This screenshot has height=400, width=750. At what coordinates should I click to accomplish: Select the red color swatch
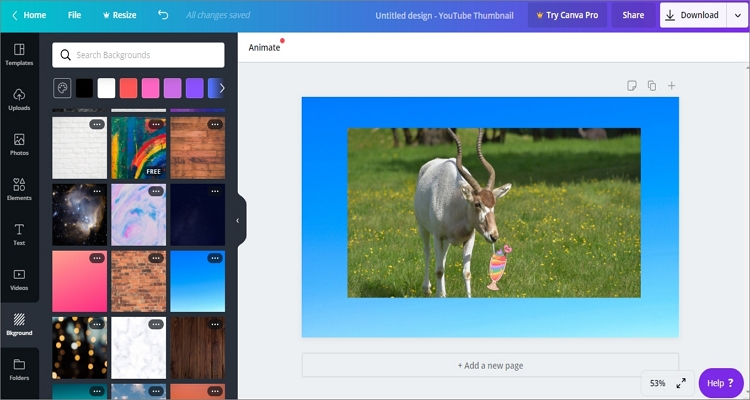(x=128, y=88)
